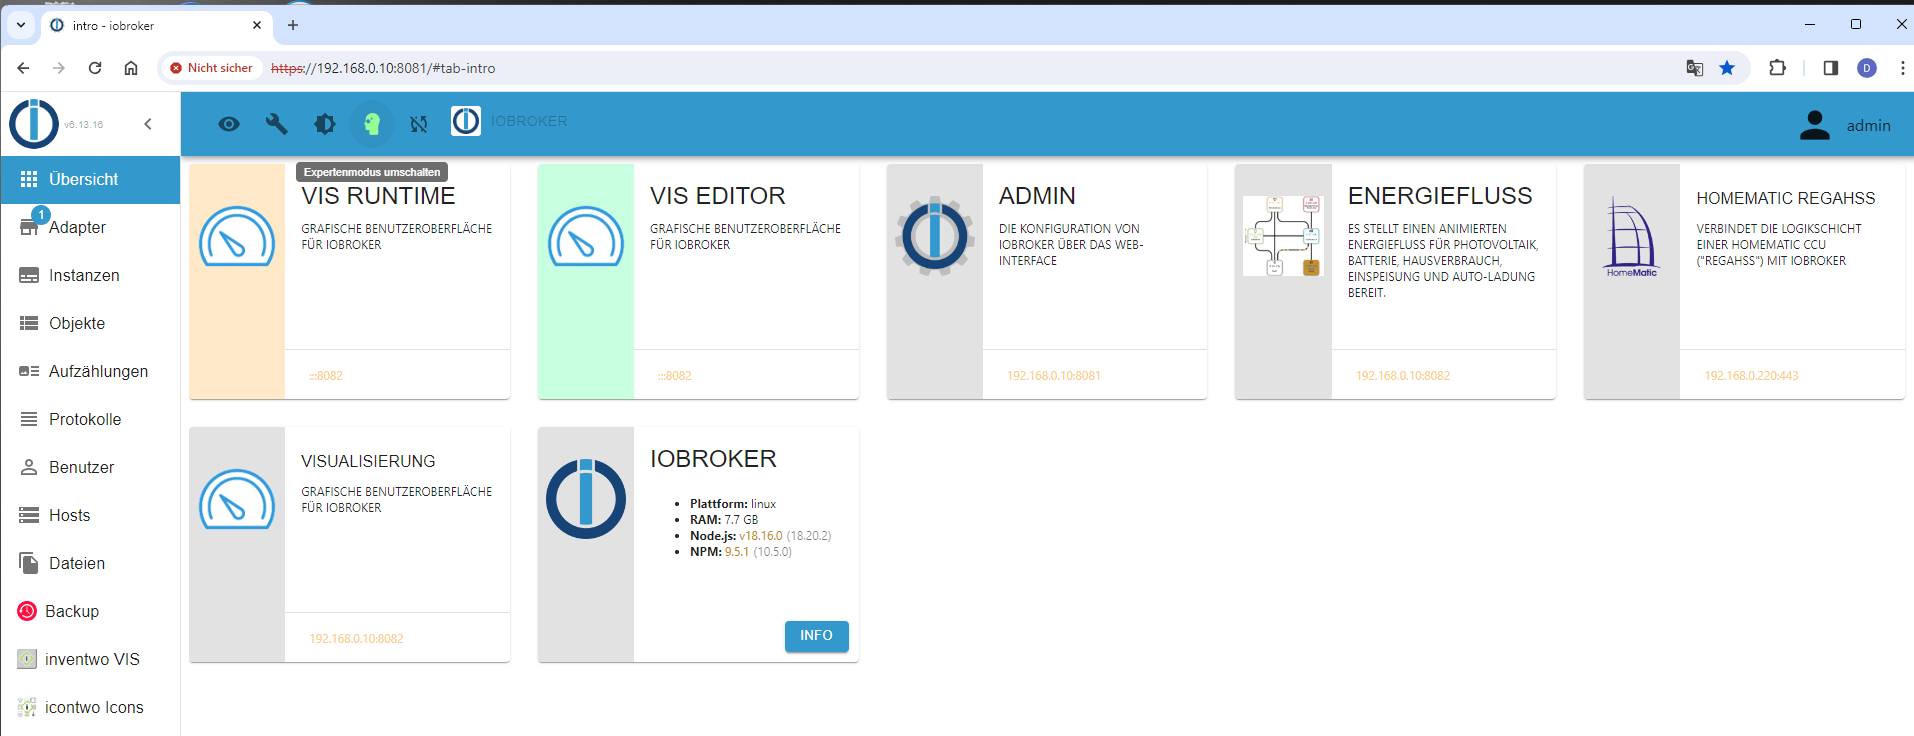Open the Adapter menu item
The width and height of the screenshot is (1914, 736).
[x=90, y=228]
